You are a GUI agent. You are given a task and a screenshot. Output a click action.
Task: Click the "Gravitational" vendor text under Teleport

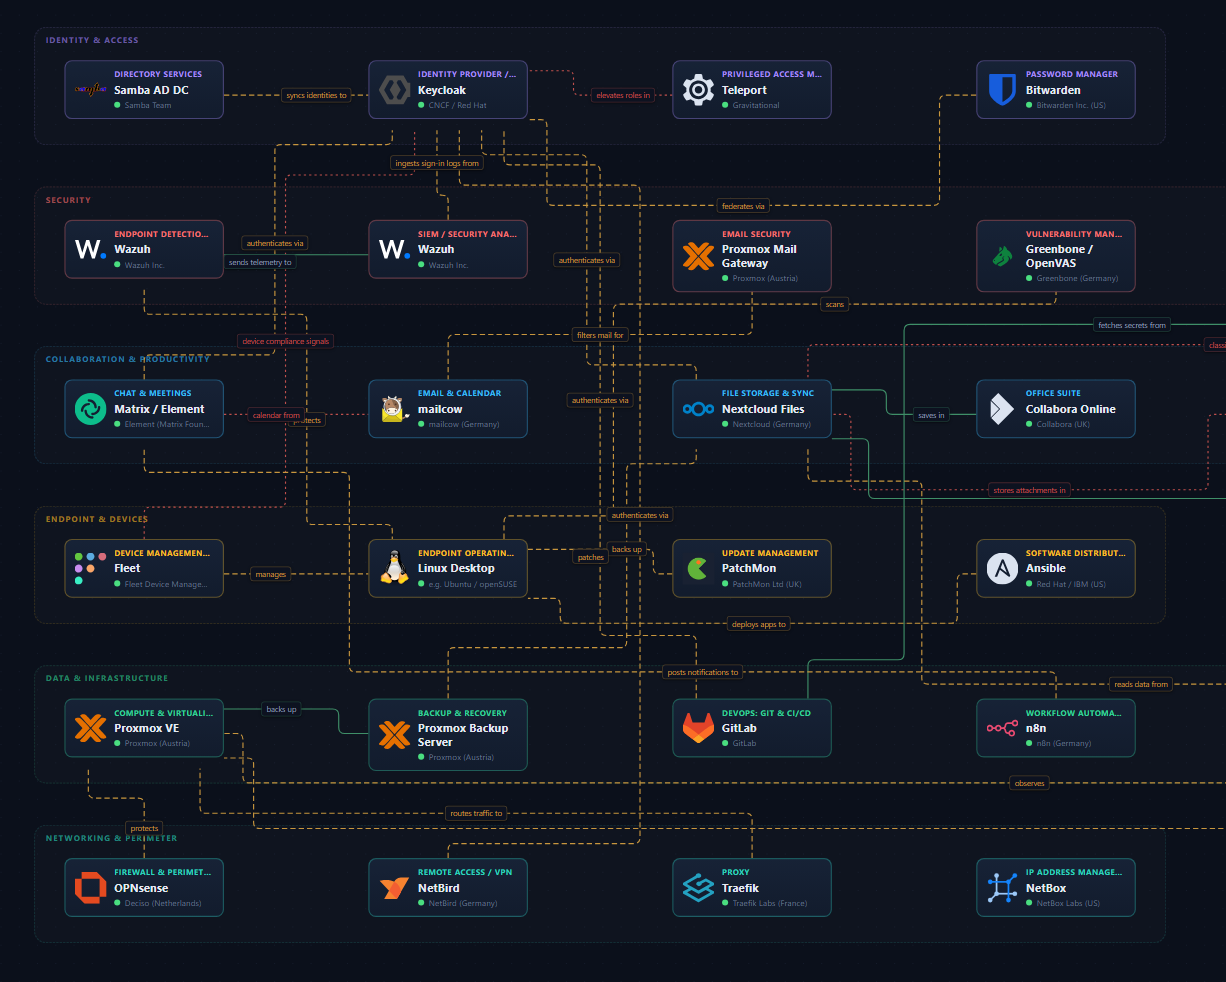click(x=756, y=105)
